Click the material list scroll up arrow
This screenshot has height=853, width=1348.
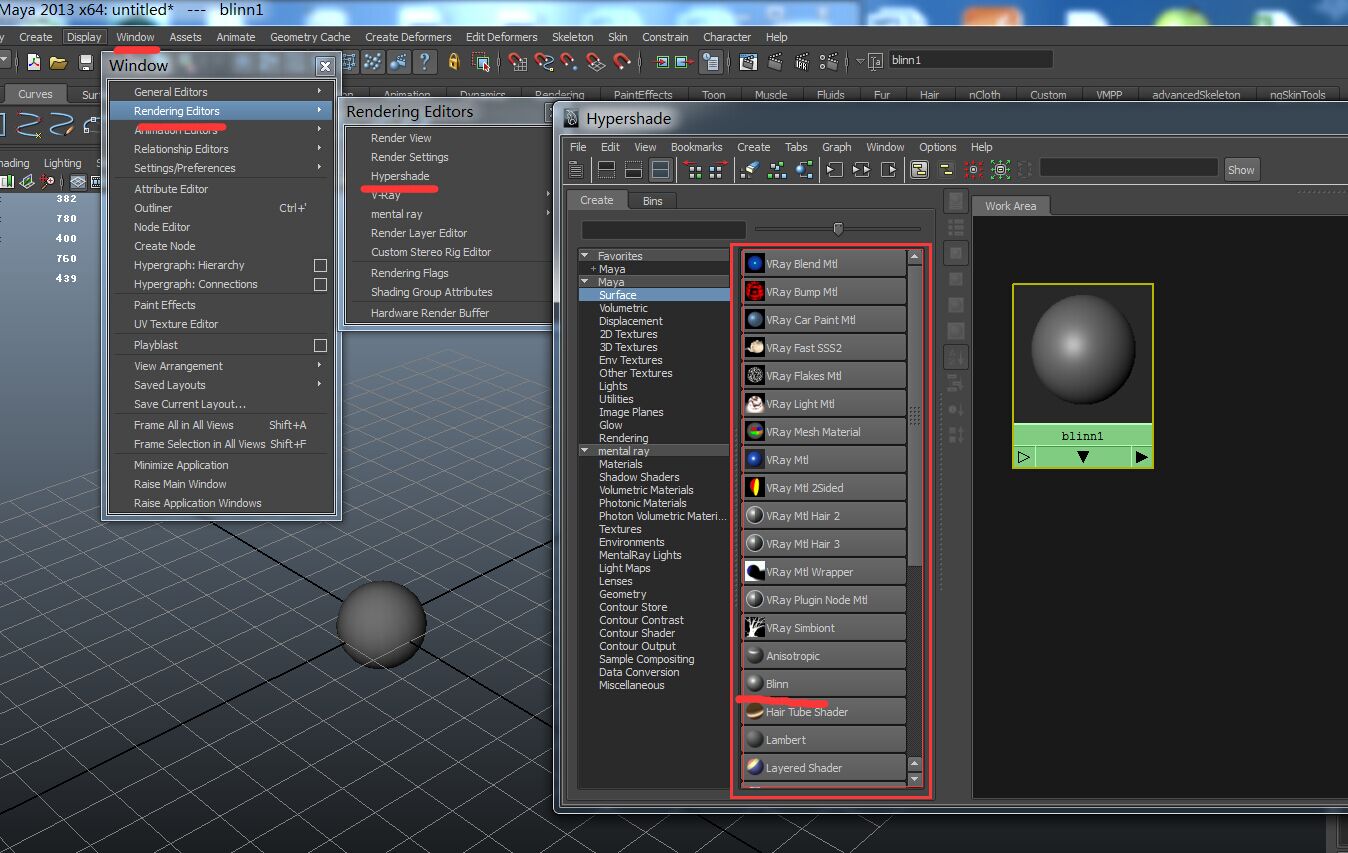pyautogui.click(x=915, y=258)
